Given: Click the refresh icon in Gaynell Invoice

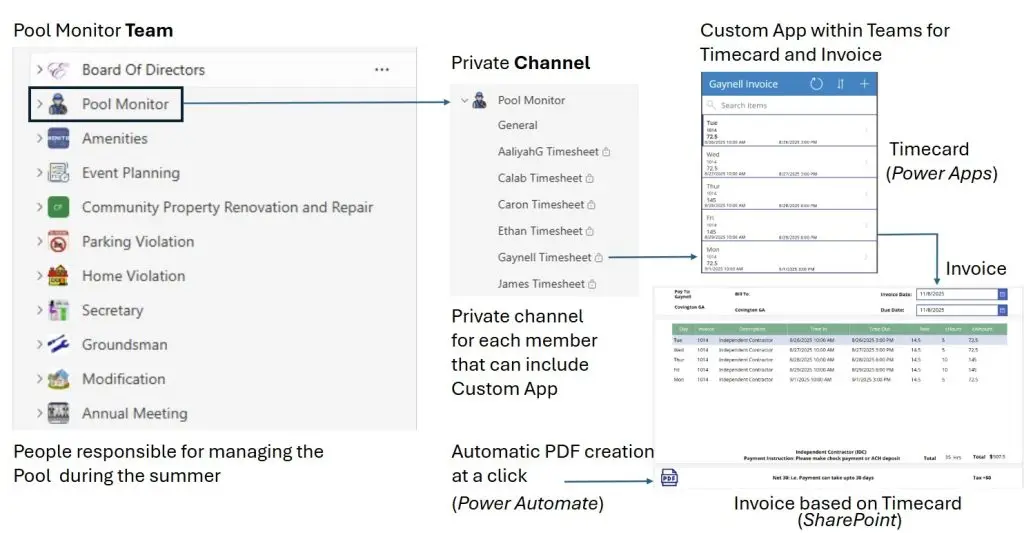Looking at the screenshot, I should (x=816, y=84).
